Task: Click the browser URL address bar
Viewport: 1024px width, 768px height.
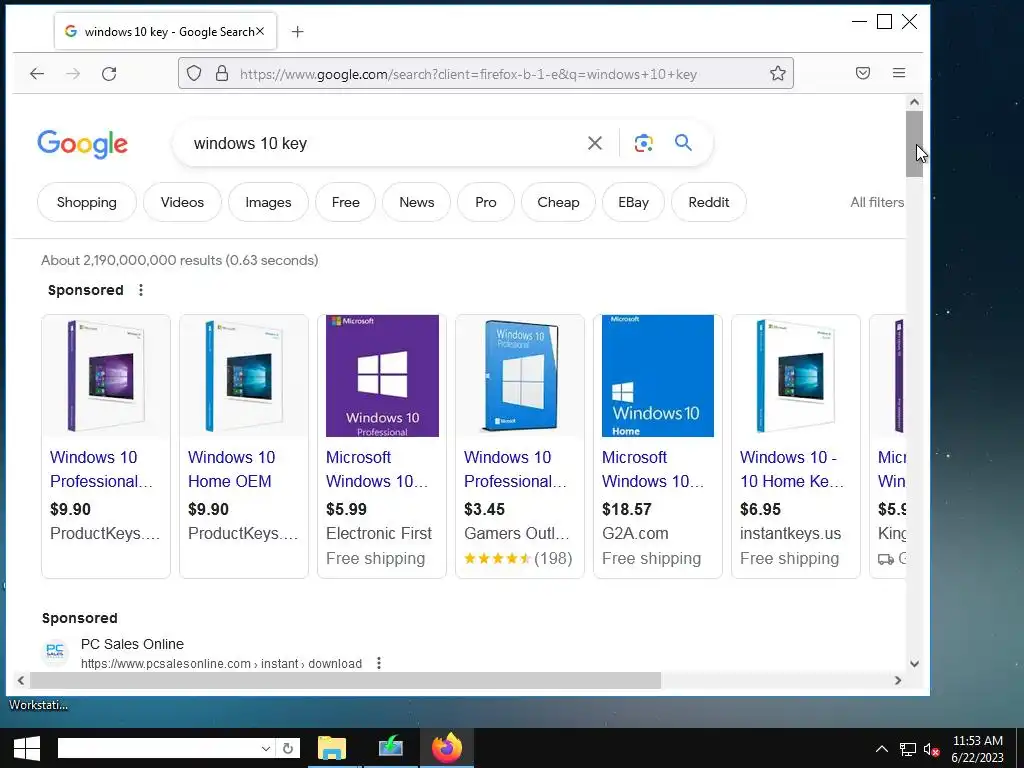Action: click(x=486, y=73)
